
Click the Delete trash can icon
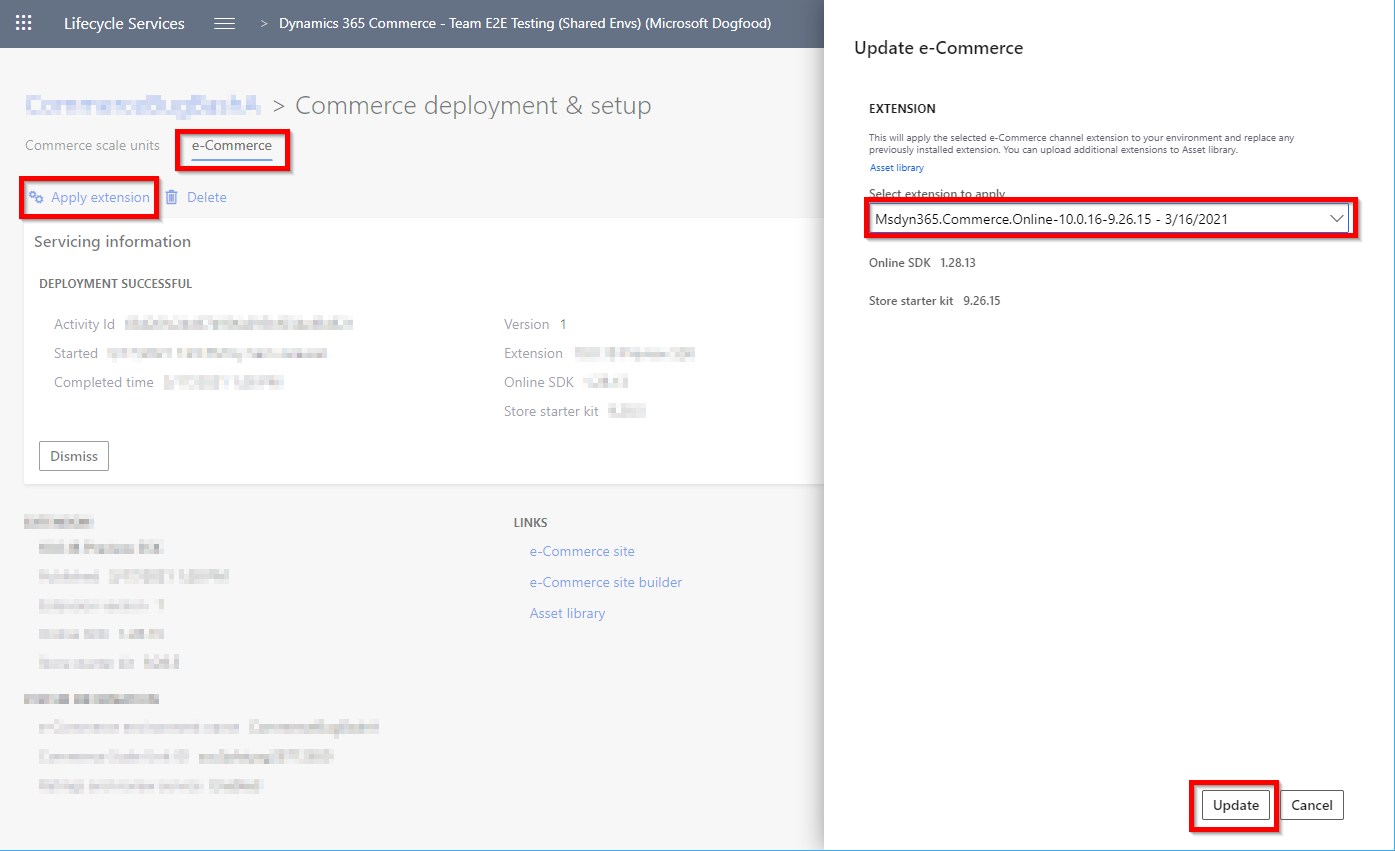coord(172,197)
